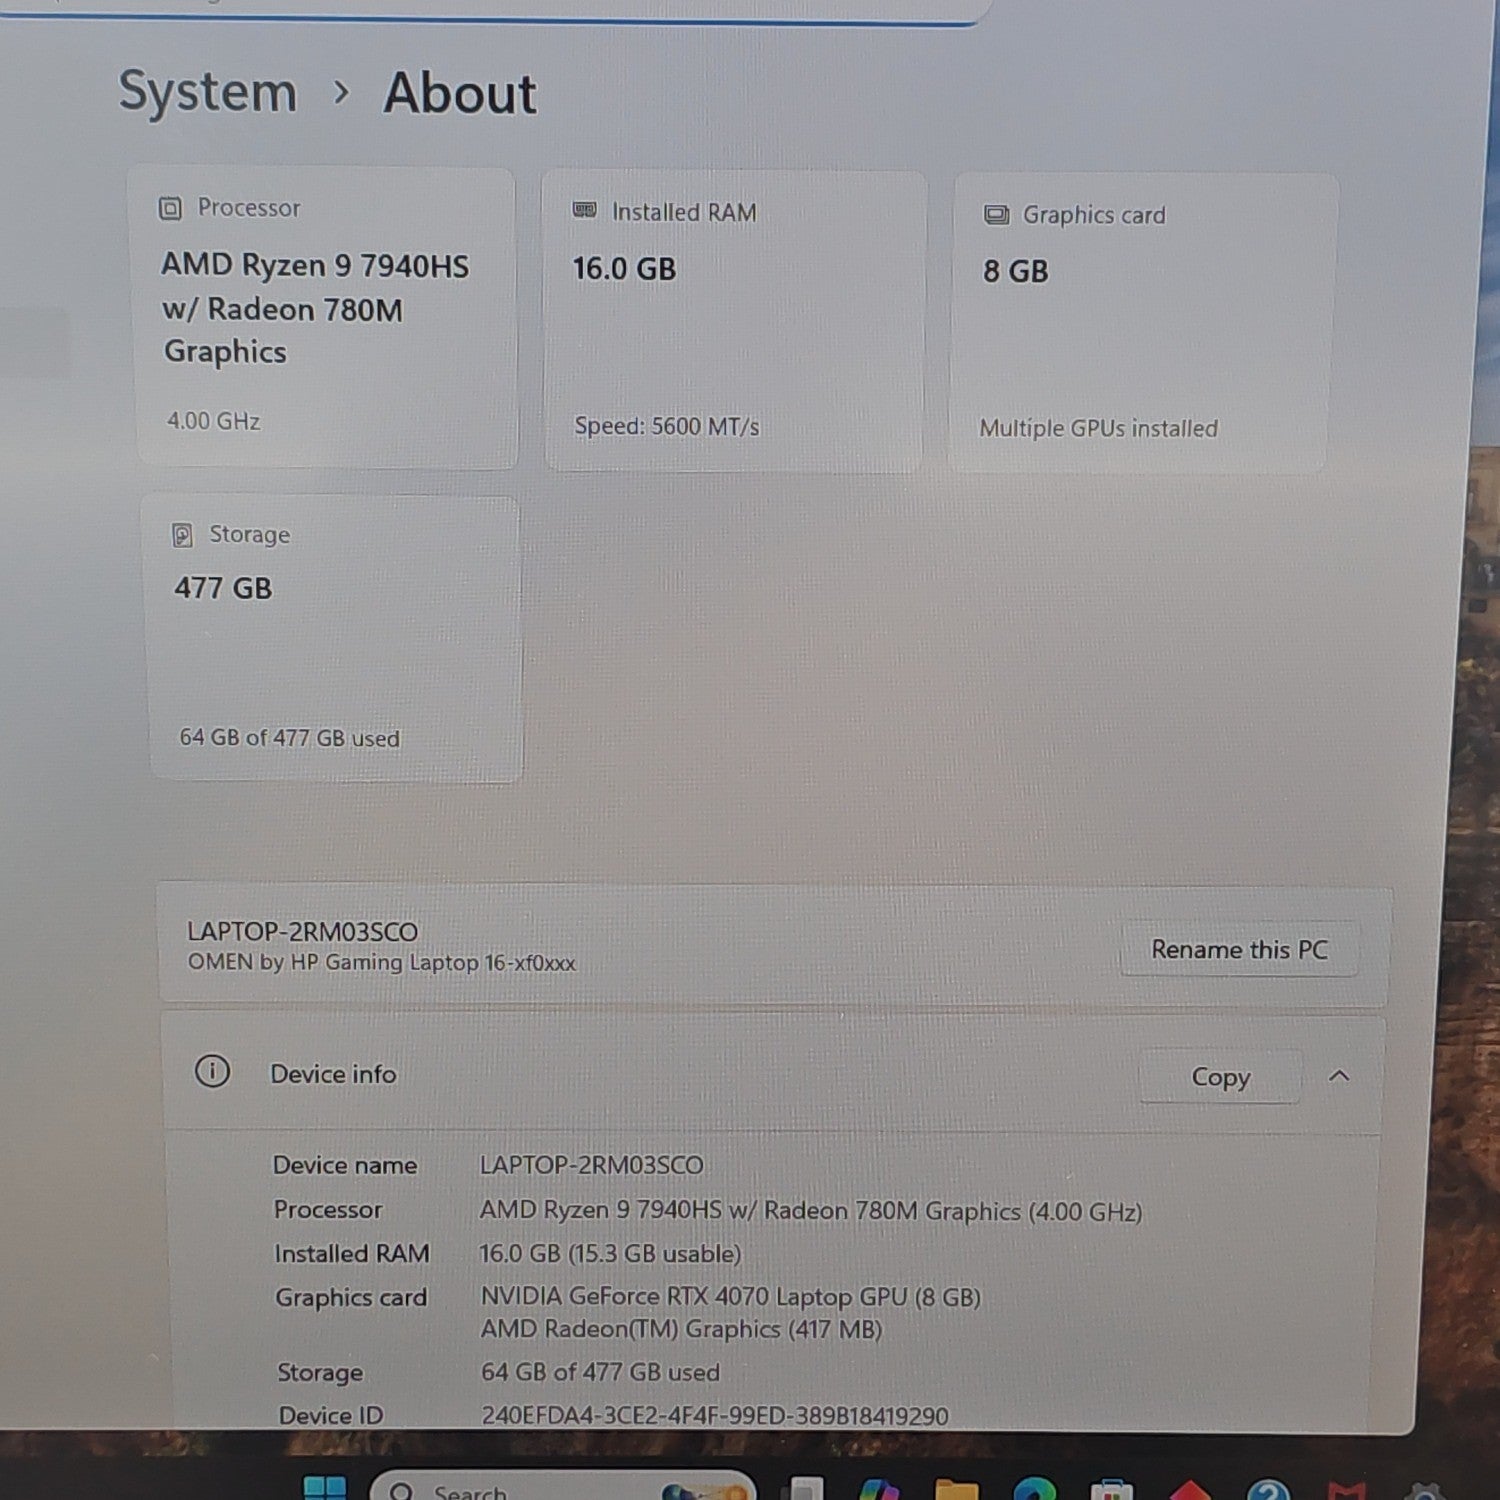Copy the device info
The image size is (1500, 1500).
click(1220, 1077)
